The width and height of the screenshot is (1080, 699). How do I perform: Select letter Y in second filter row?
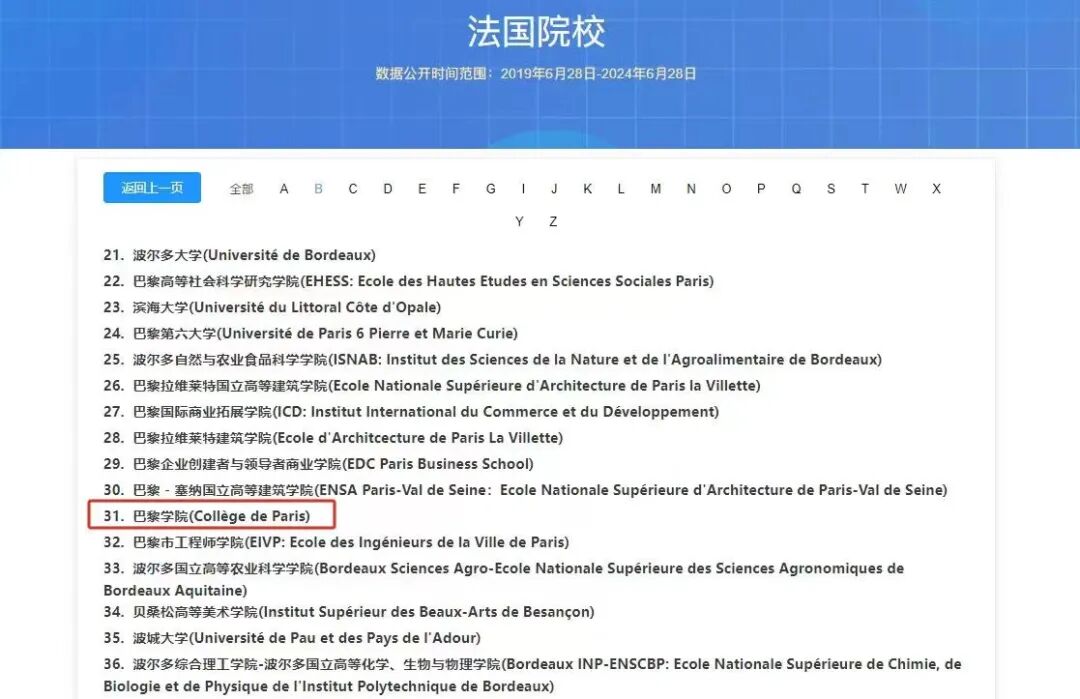[x=519, y=222]
